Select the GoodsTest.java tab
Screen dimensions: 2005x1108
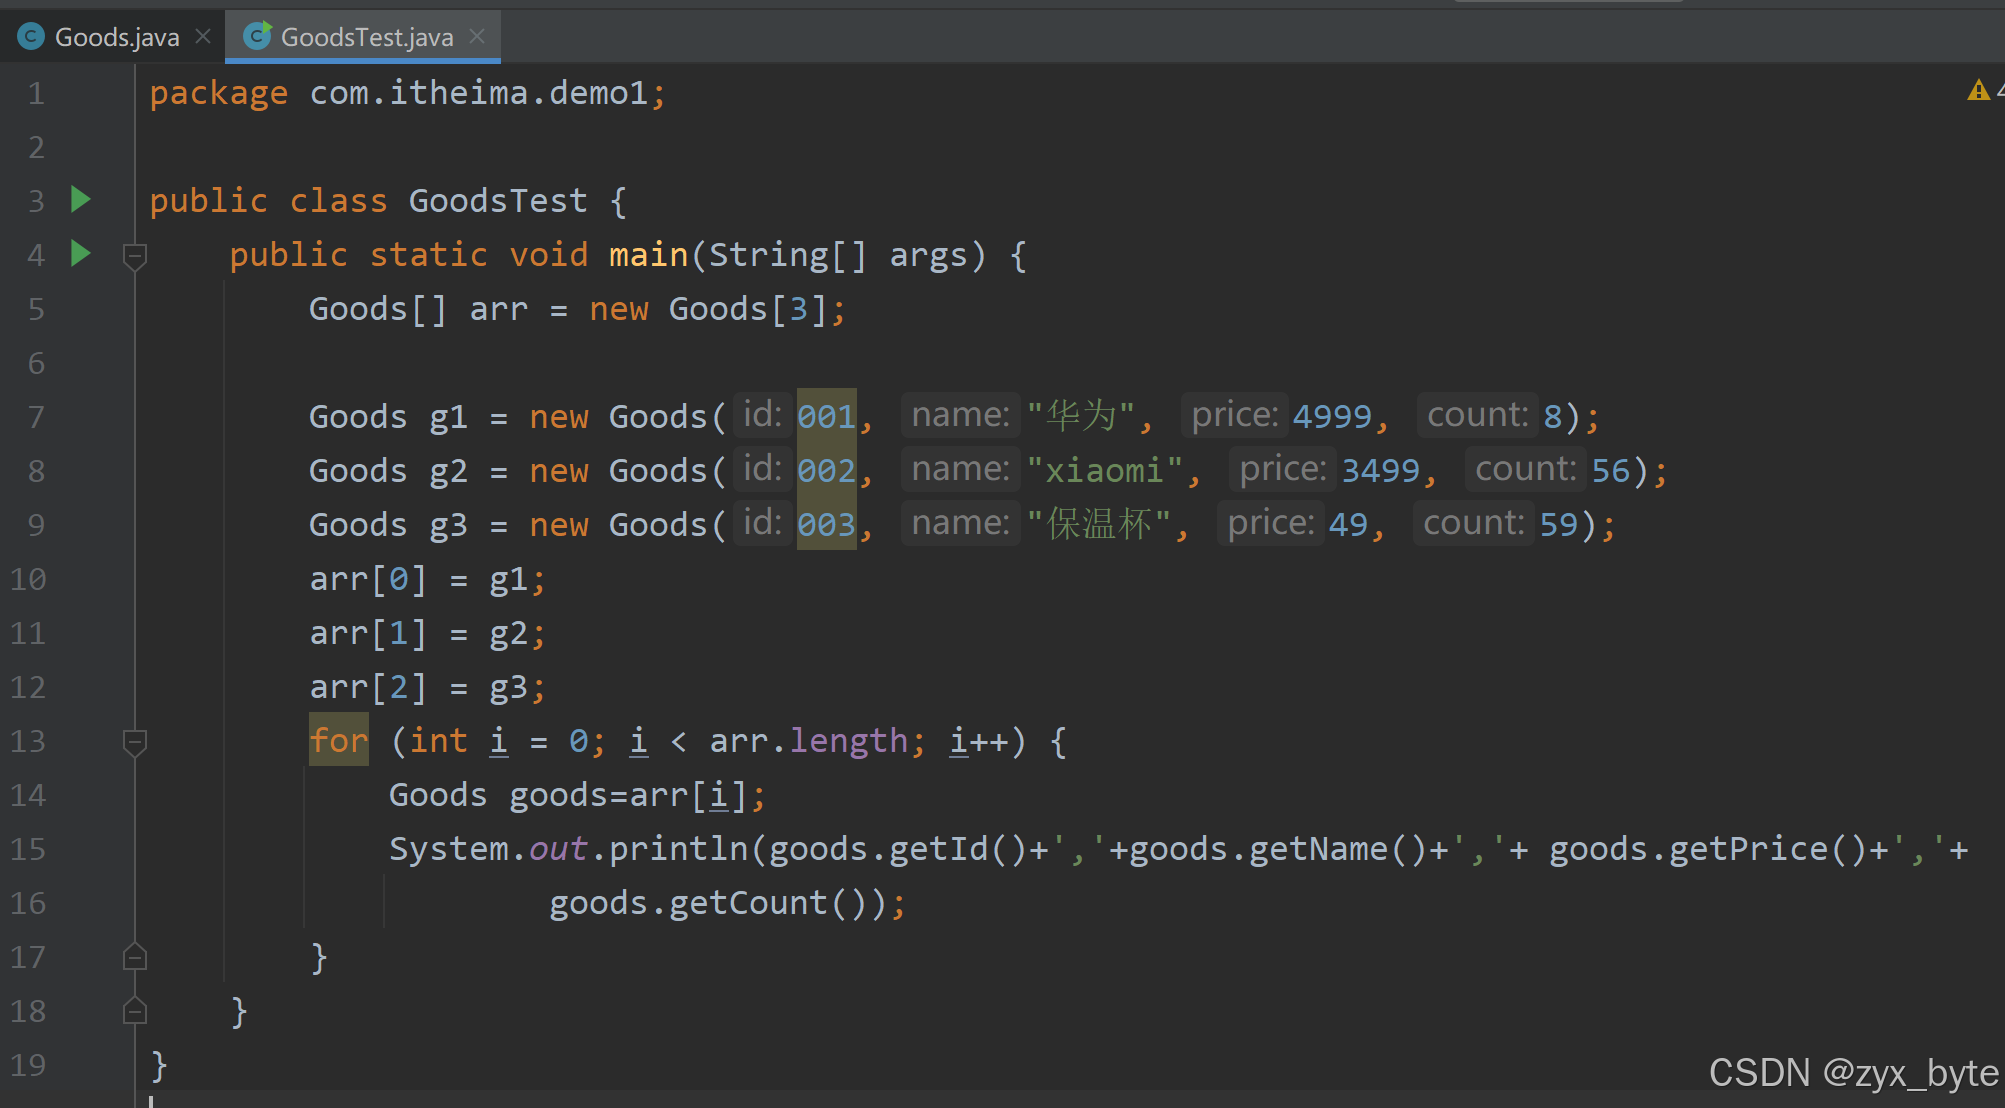[366, 37]
